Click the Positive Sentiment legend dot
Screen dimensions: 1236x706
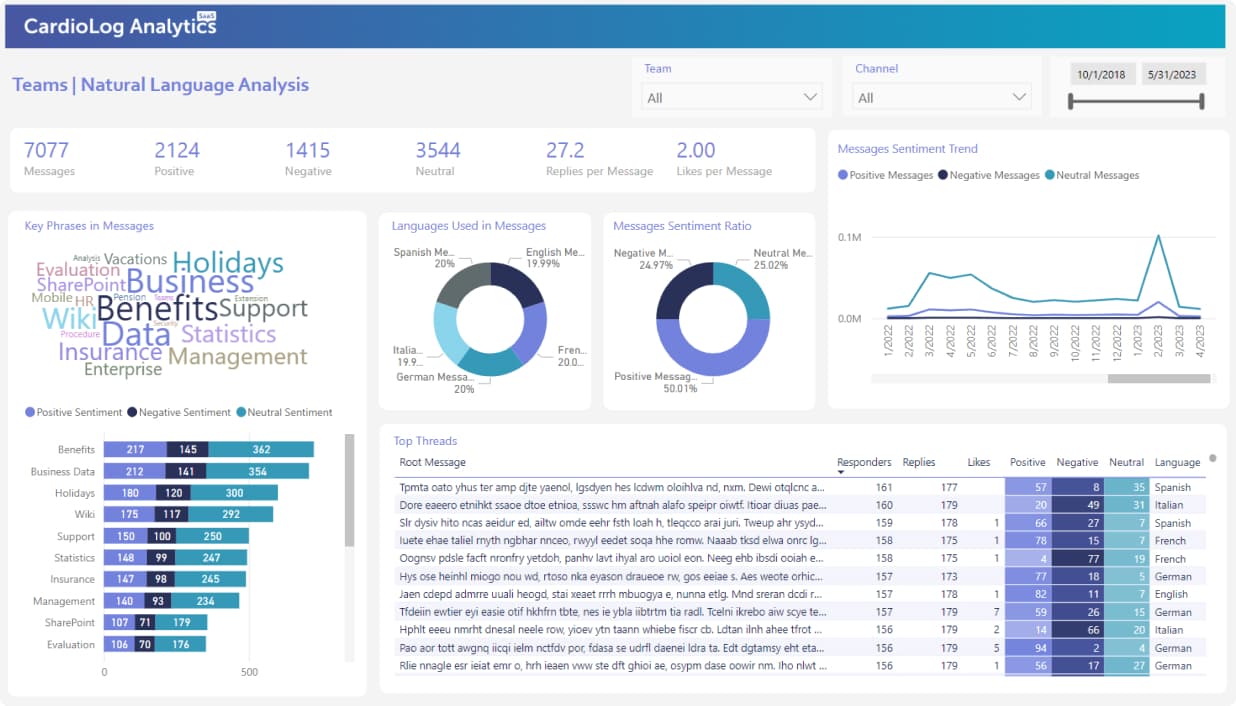(30, 412)
